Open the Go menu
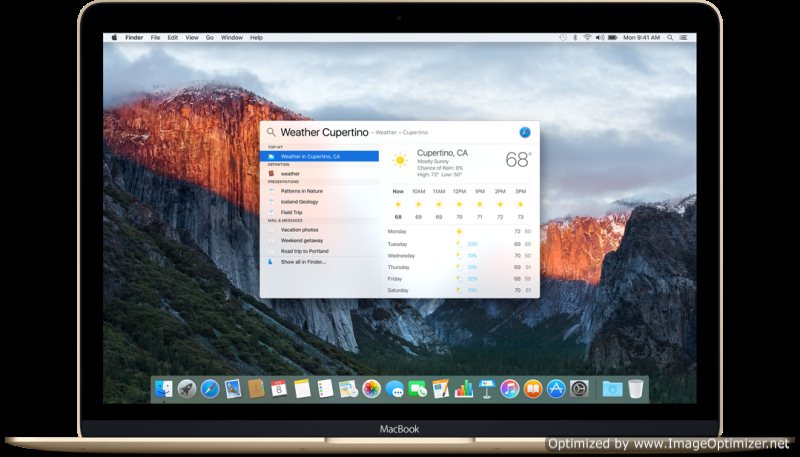Screen dimensions: 800x457 [210, 37]
